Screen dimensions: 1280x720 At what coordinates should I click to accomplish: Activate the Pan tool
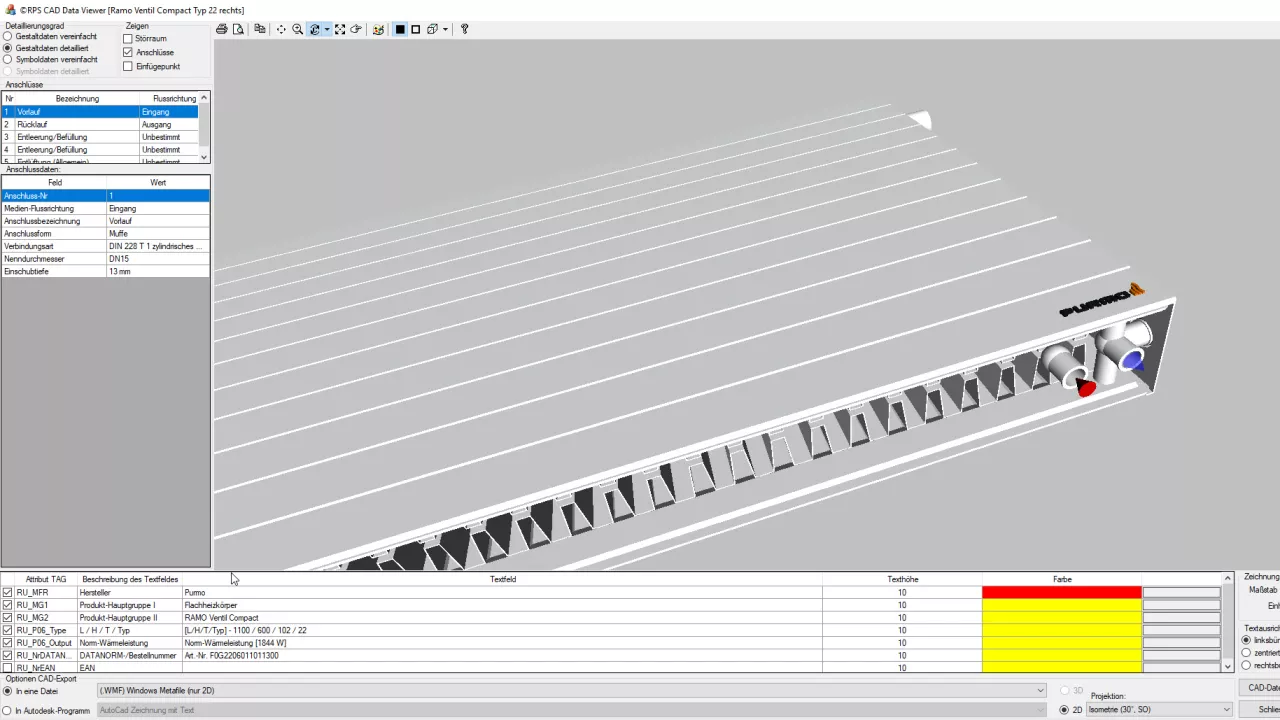281,29
